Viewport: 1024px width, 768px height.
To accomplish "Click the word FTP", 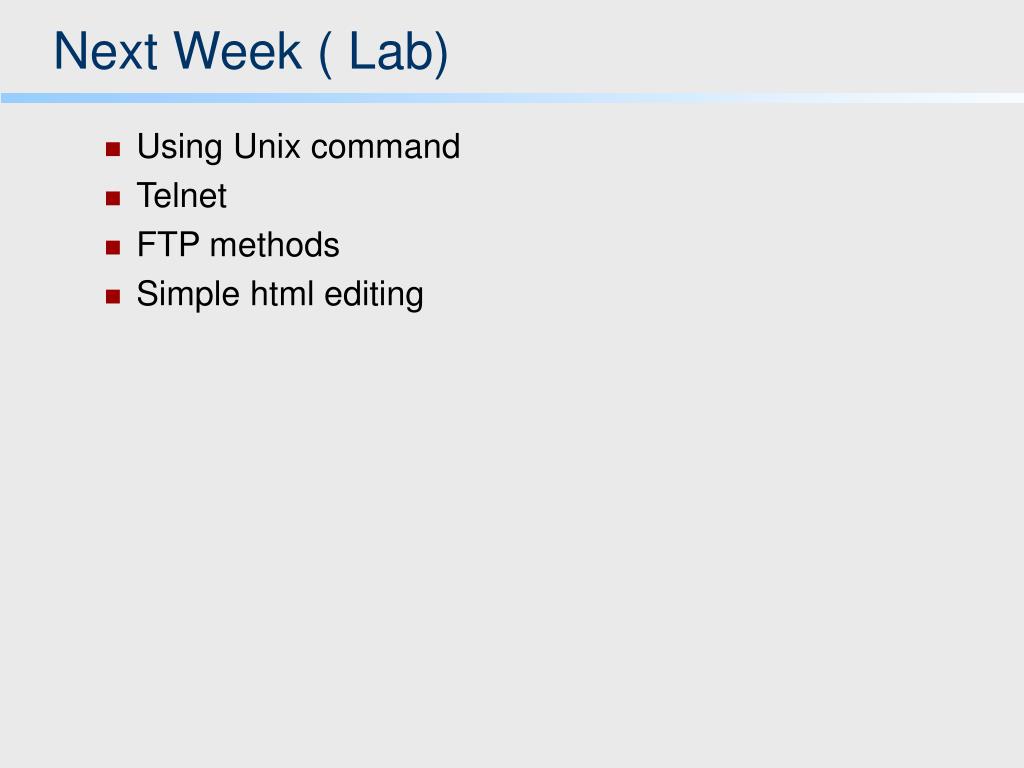I will point(168,245).
